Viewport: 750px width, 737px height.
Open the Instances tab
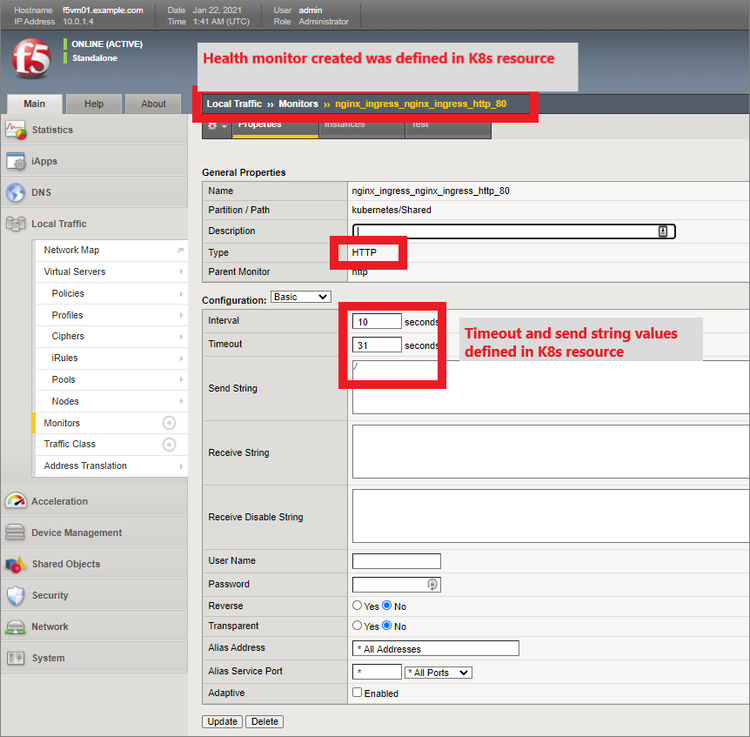click(x=362, y=127)
